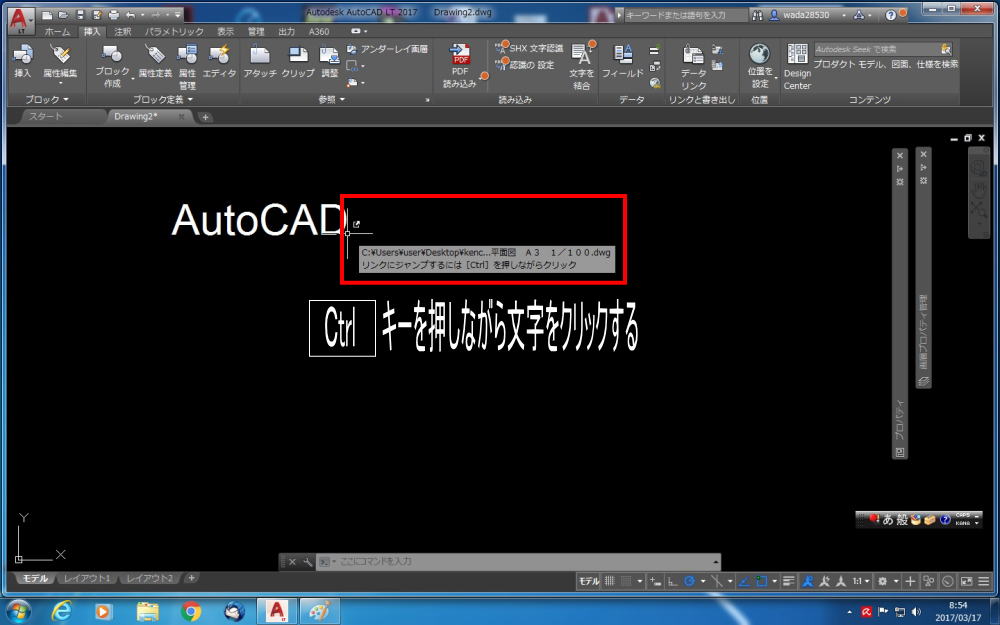Toggle snap mode in the status bar
This screenshot has width=1000, height=625.
click(x=626, y=581)
